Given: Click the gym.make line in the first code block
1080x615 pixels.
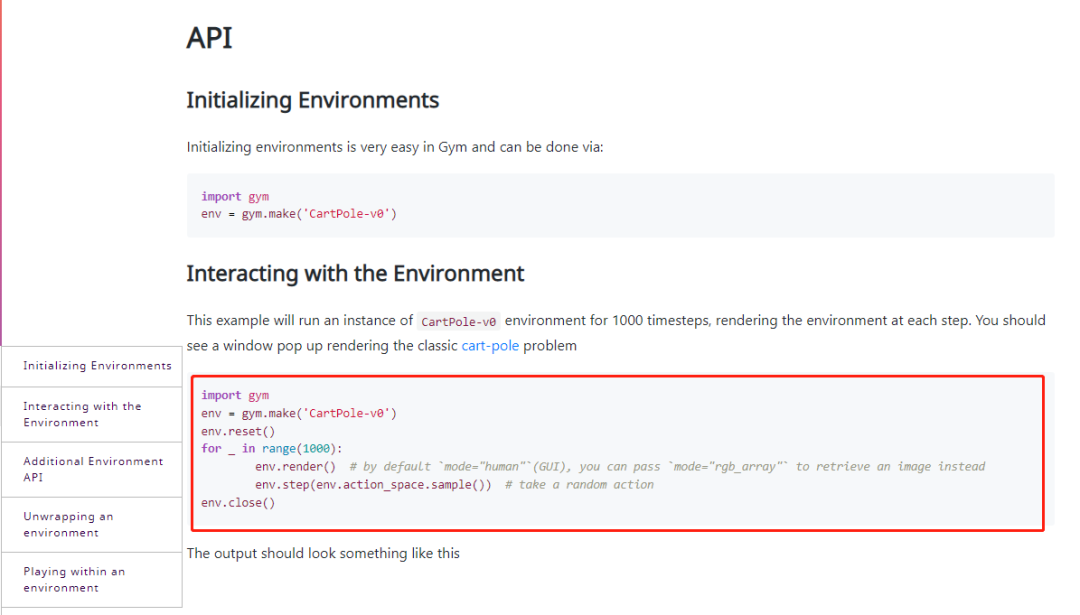Looking at the screenshot, I should pos(299,214).
